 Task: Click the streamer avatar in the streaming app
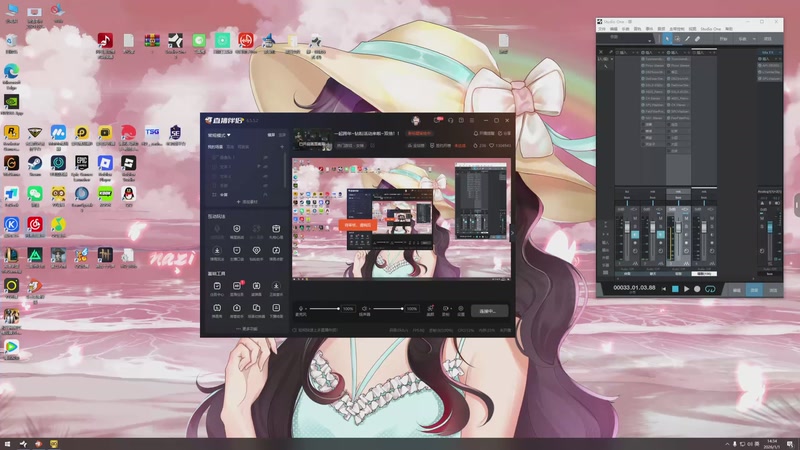click(416, 120)
